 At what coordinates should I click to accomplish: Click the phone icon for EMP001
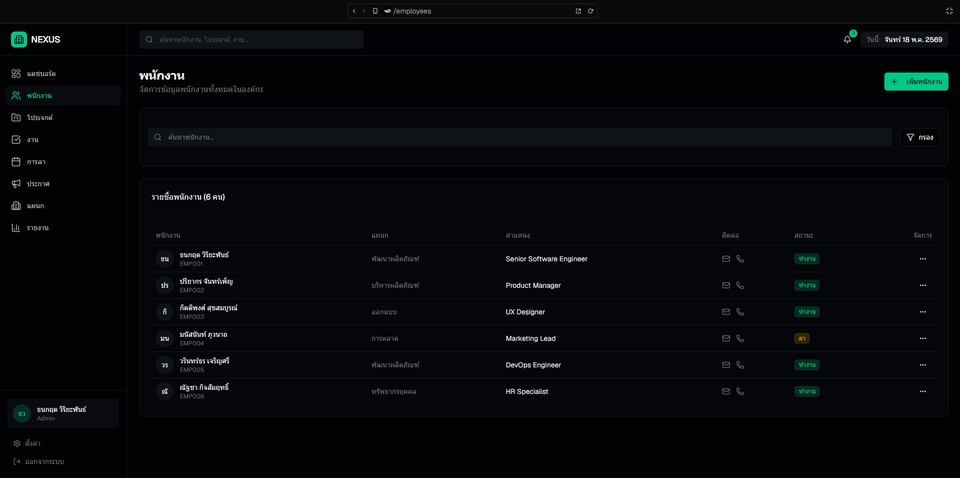pos(740,259)
